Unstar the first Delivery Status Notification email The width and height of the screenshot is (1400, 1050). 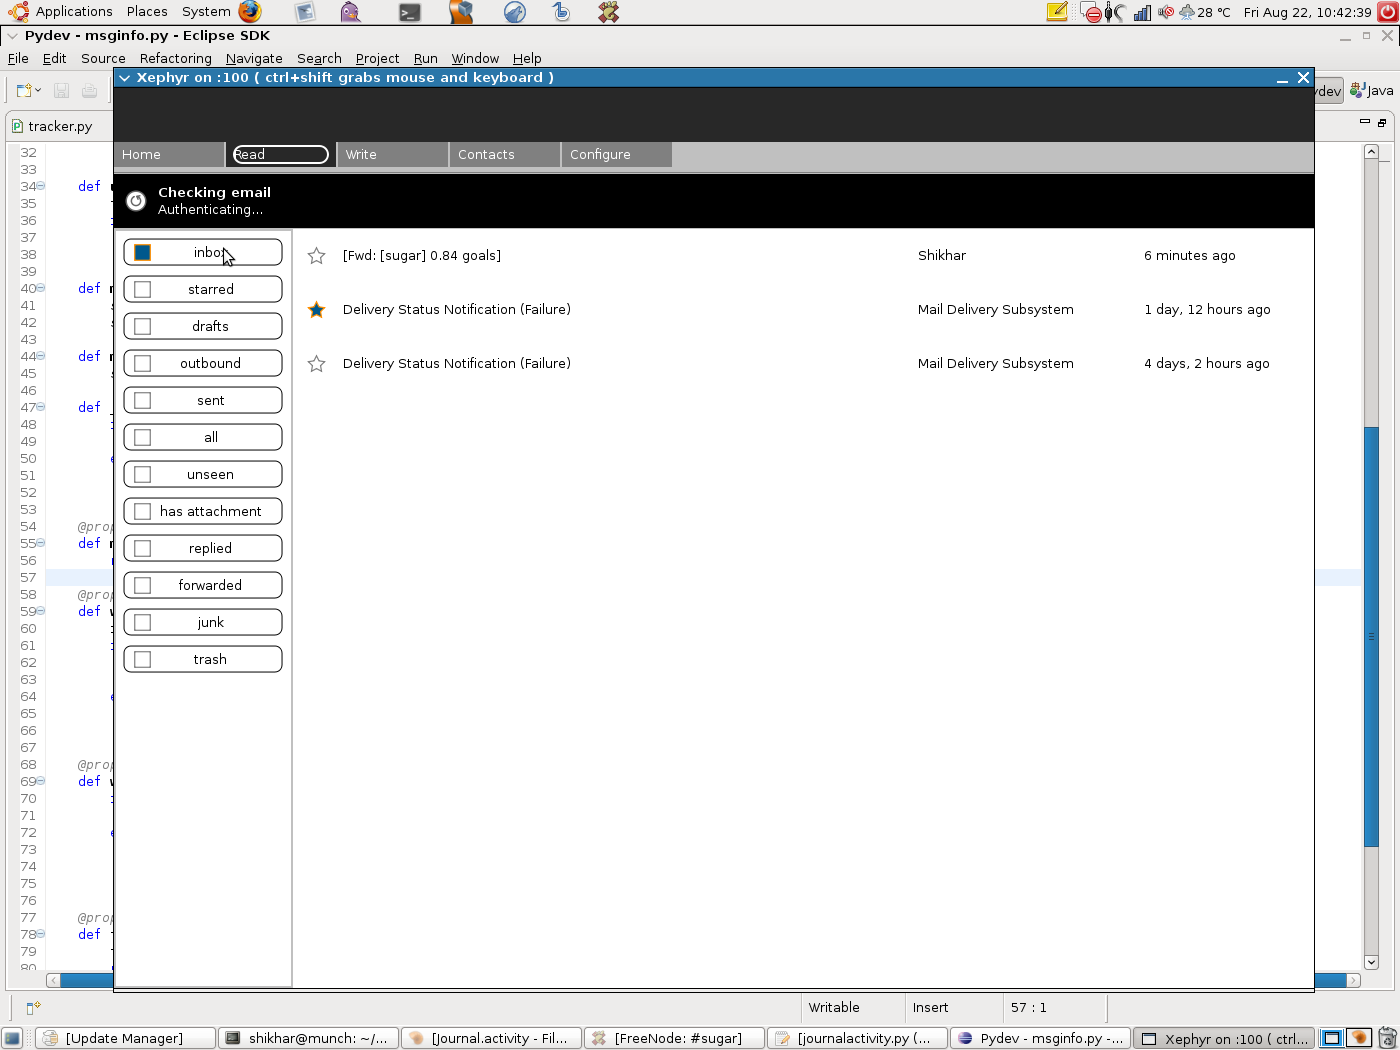(x=316, y=310)
